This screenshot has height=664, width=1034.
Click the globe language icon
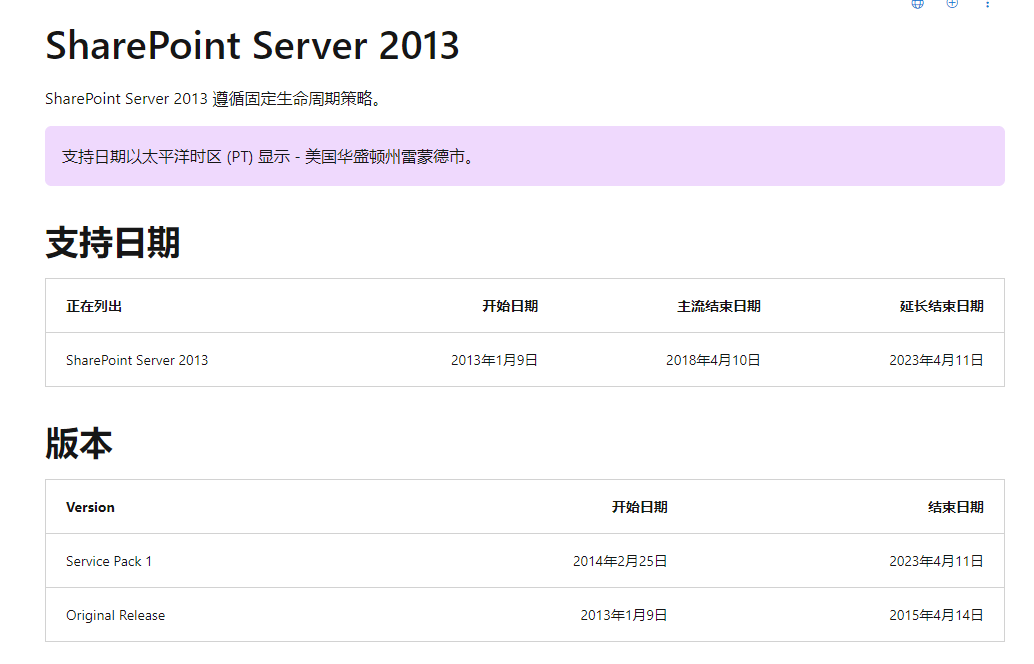click(x=917, y=3)
